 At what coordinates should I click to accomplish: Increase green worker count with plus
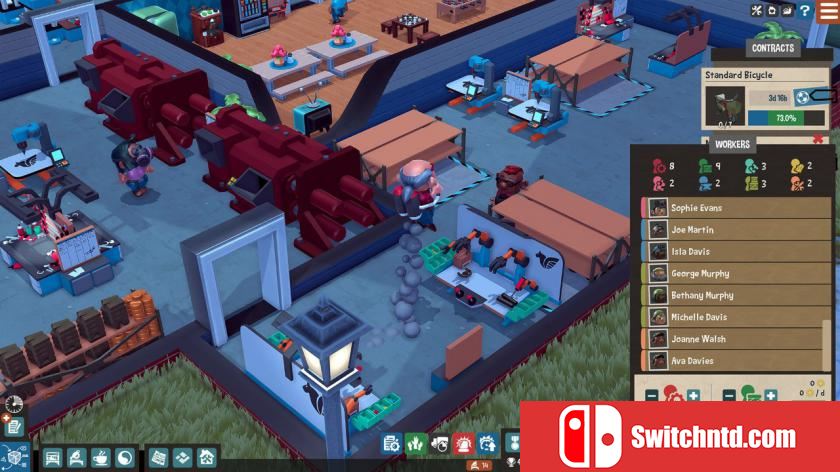[770, 396]
